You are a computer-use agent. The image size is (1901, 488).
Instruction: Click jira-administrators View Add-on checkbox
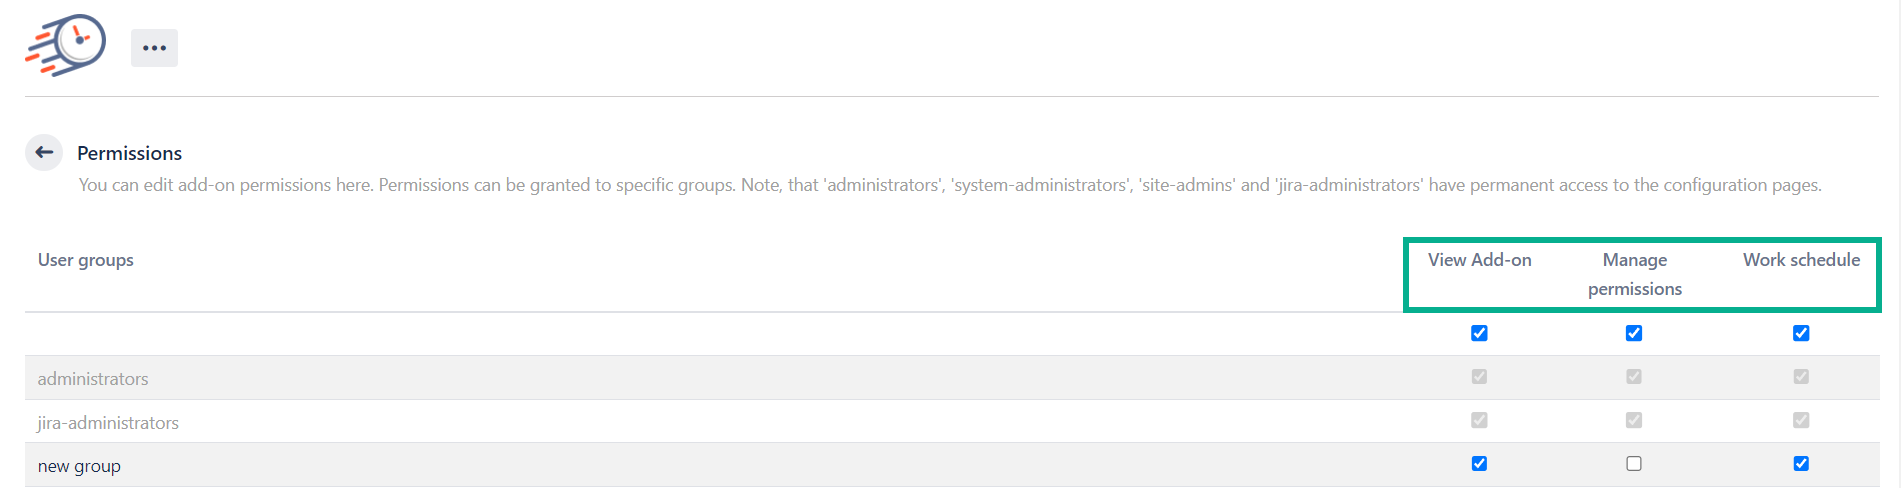(1479, 420)
